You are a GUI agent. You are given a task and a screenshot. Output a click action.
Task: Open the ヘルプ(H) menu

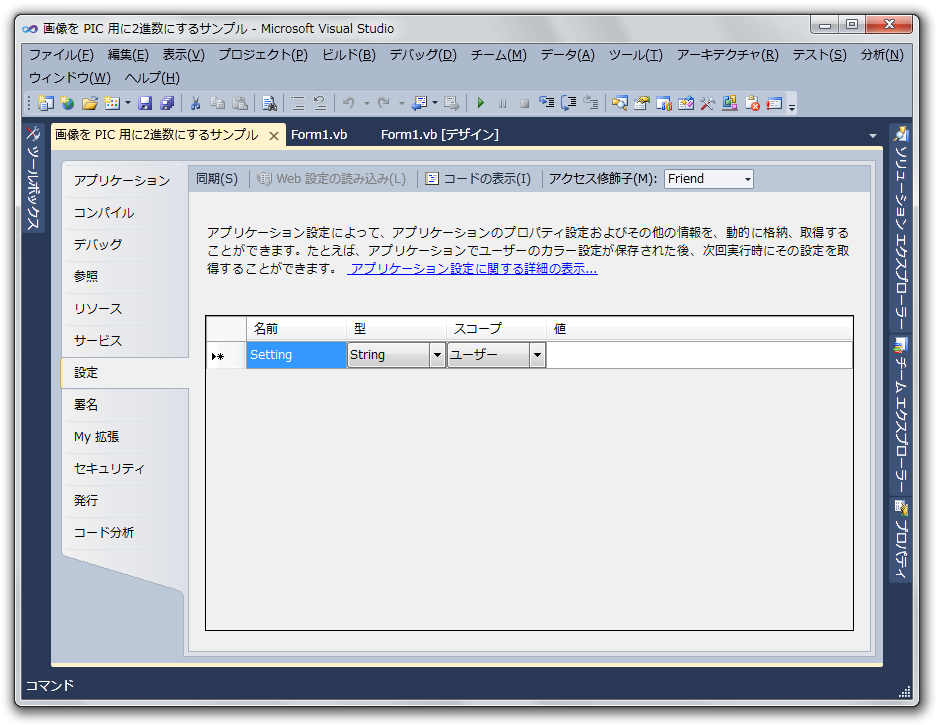click(152, 78)
